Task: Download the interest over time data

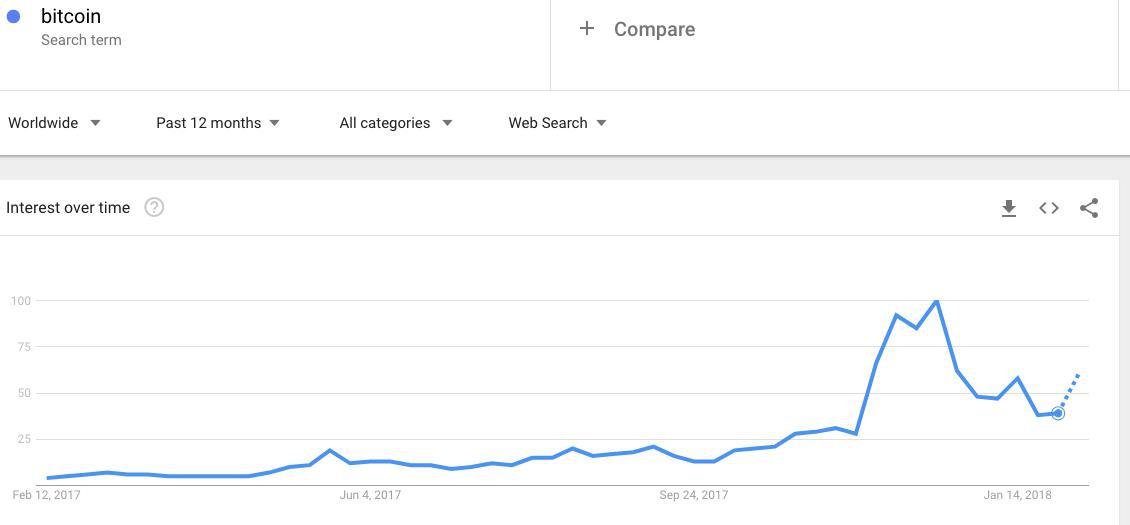Action: click(x=1009, y=208)
